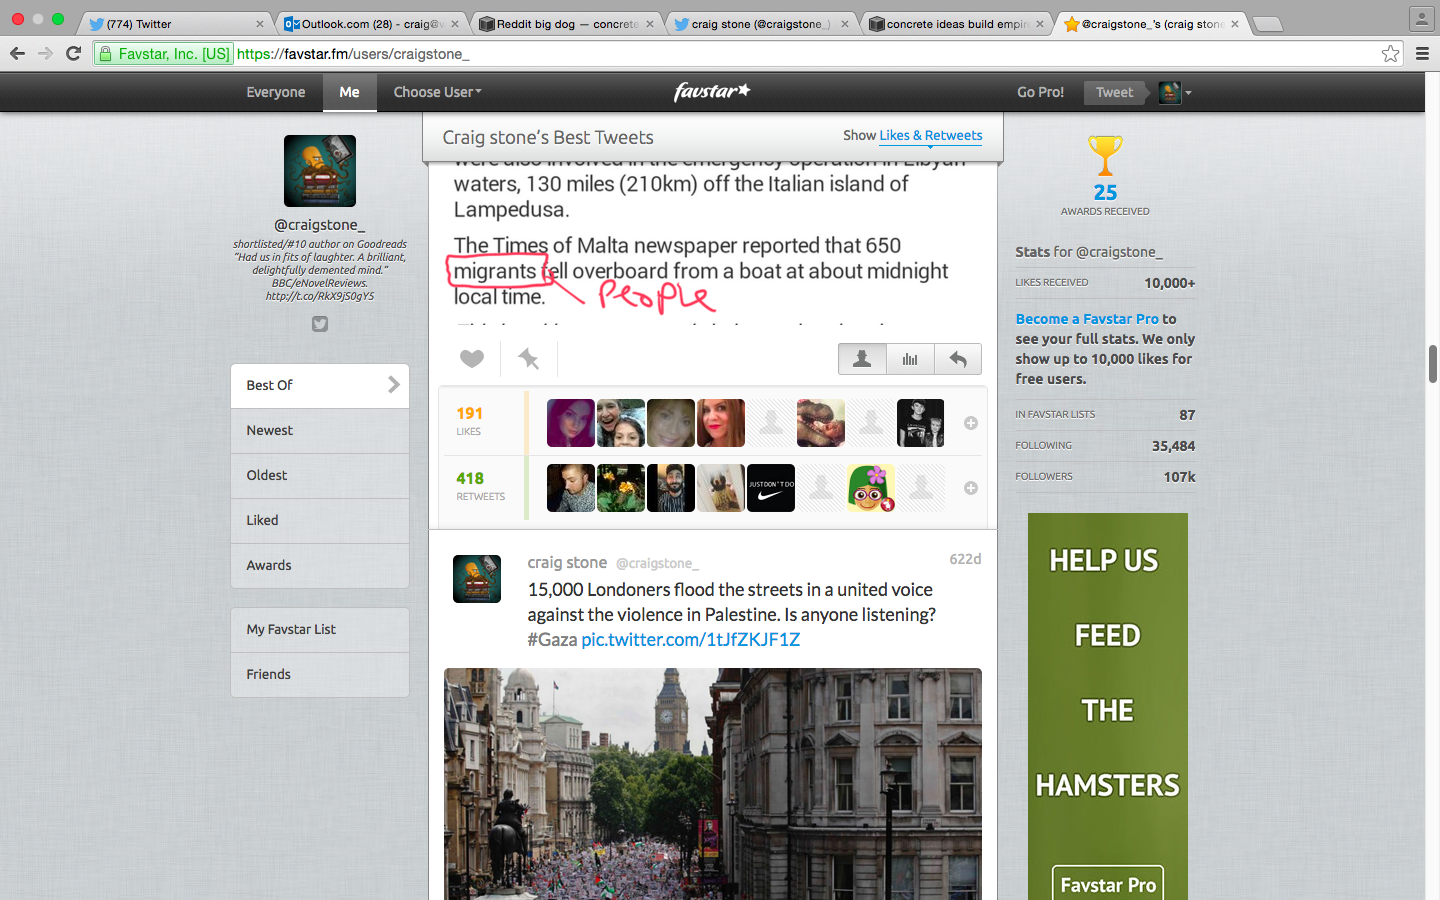Open the account avatar dropdown in header

(x=1175, y=92)
